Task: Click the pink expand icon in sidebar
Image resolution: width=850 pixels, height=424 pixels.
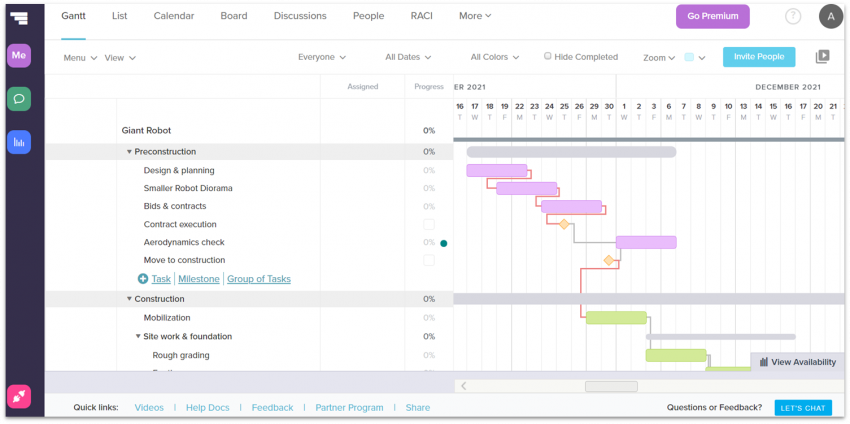Action: (19, 396)
